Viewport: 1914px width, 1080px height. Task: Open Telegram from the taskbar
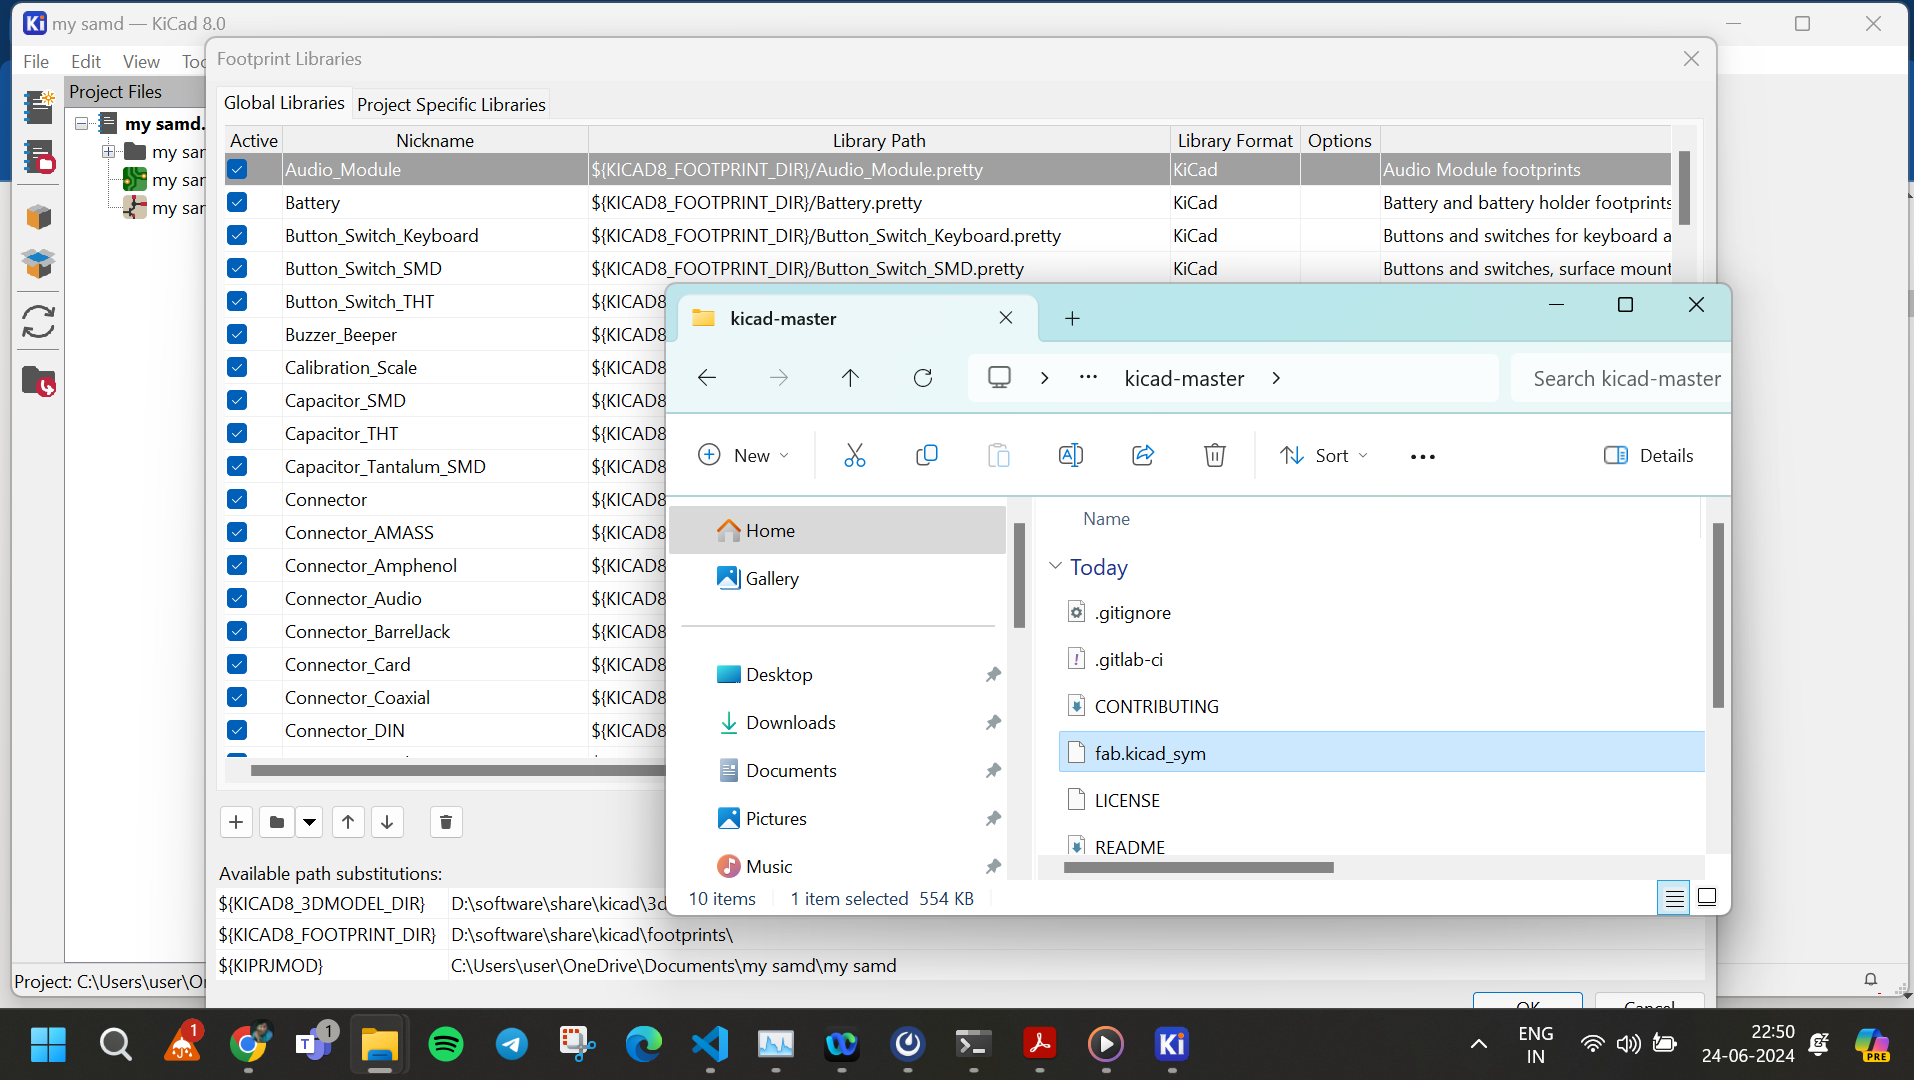click(x=512, y=1044)
